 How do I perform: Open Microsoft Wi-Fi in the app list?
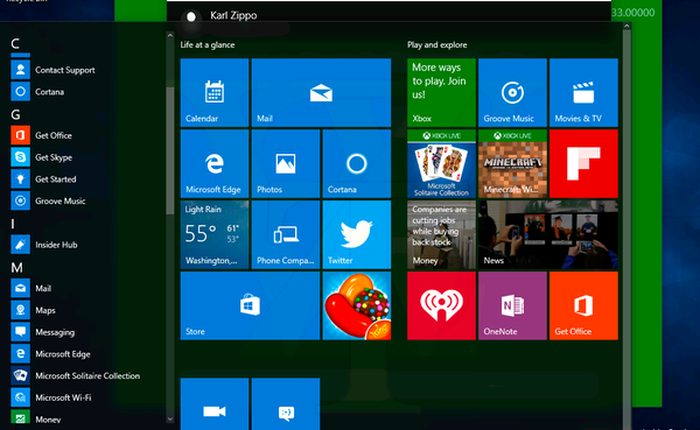click(52, 398)
